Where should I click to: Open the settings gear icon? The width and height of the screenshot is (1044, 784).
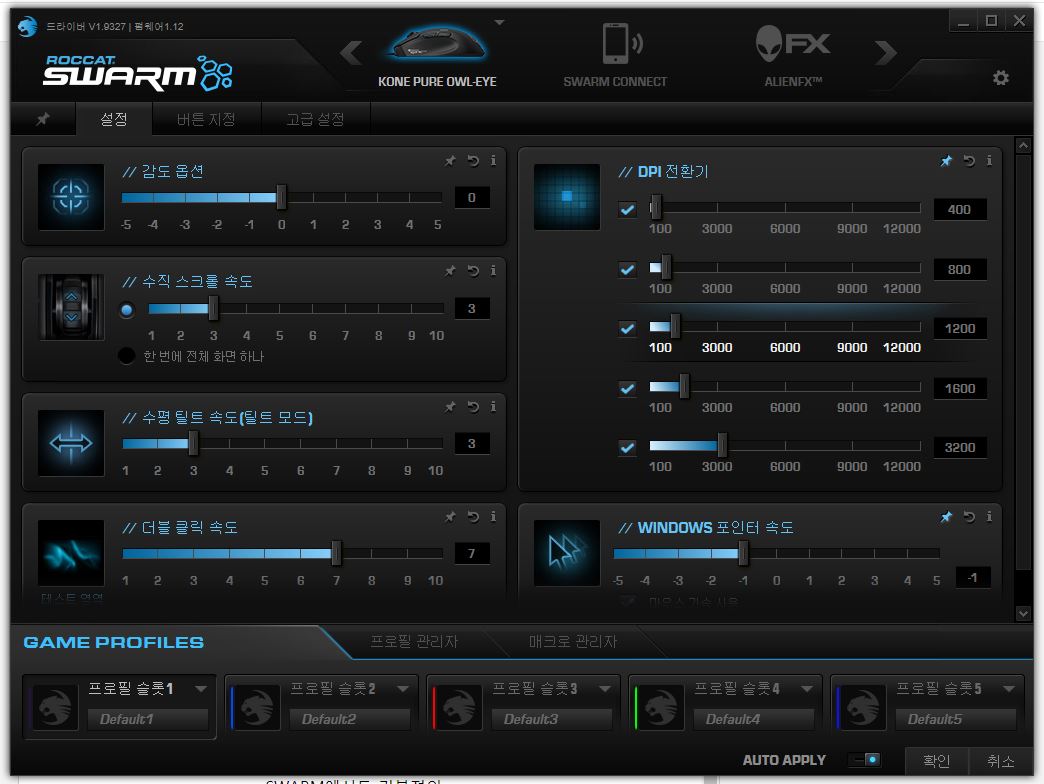tap(1001, 78)
